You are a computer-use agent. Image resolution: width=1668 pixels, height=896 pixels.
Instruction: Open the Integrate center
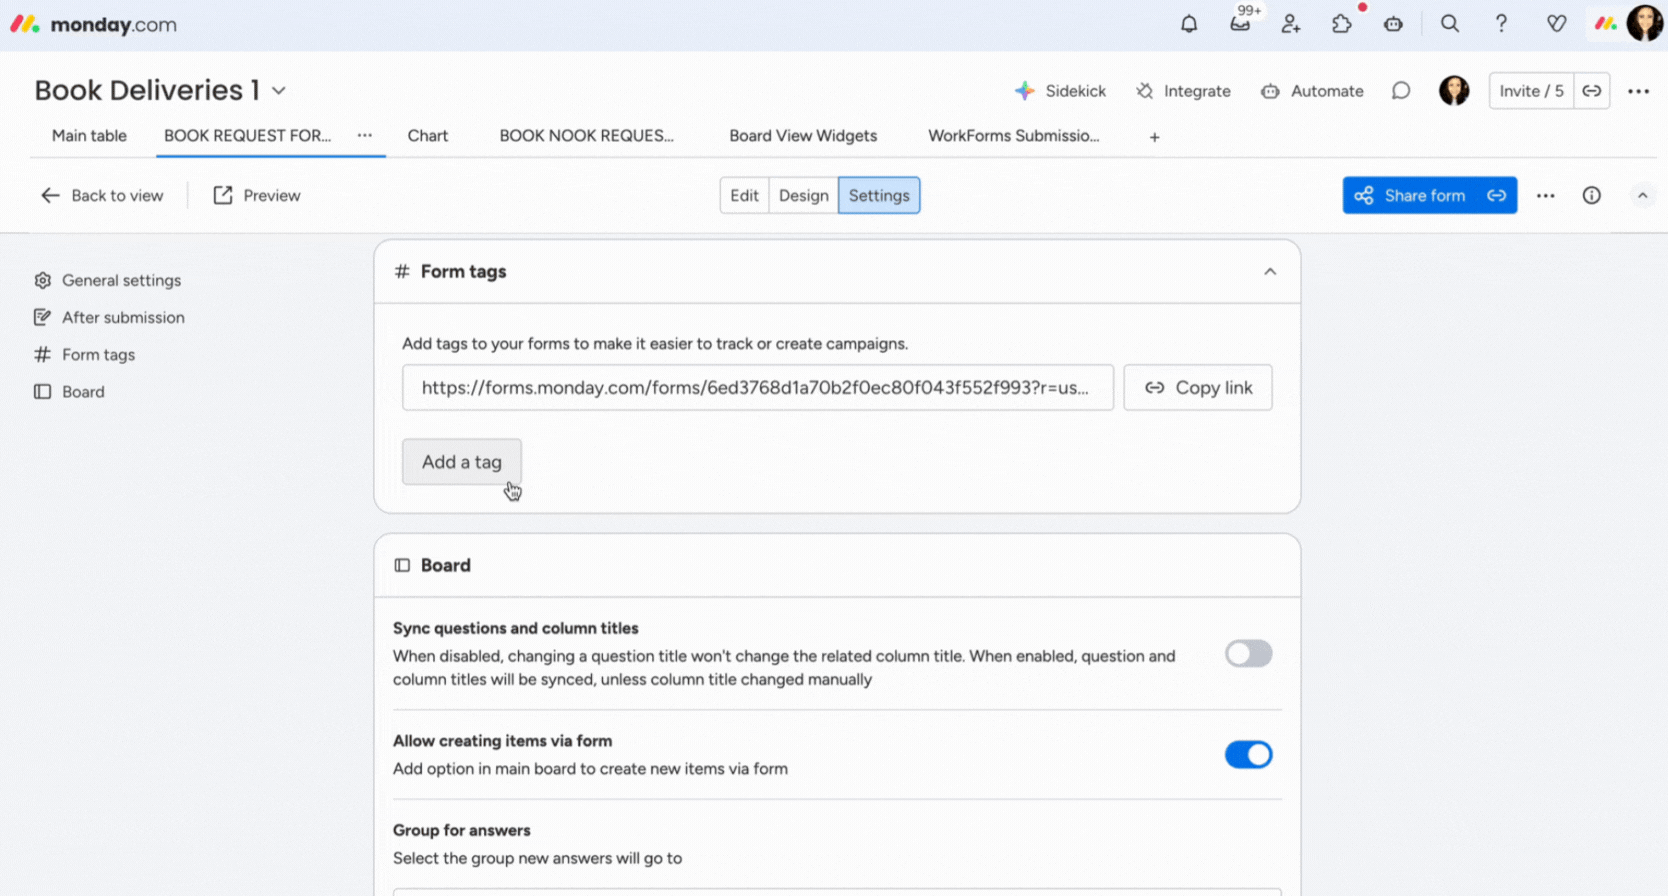(1183, 91)
